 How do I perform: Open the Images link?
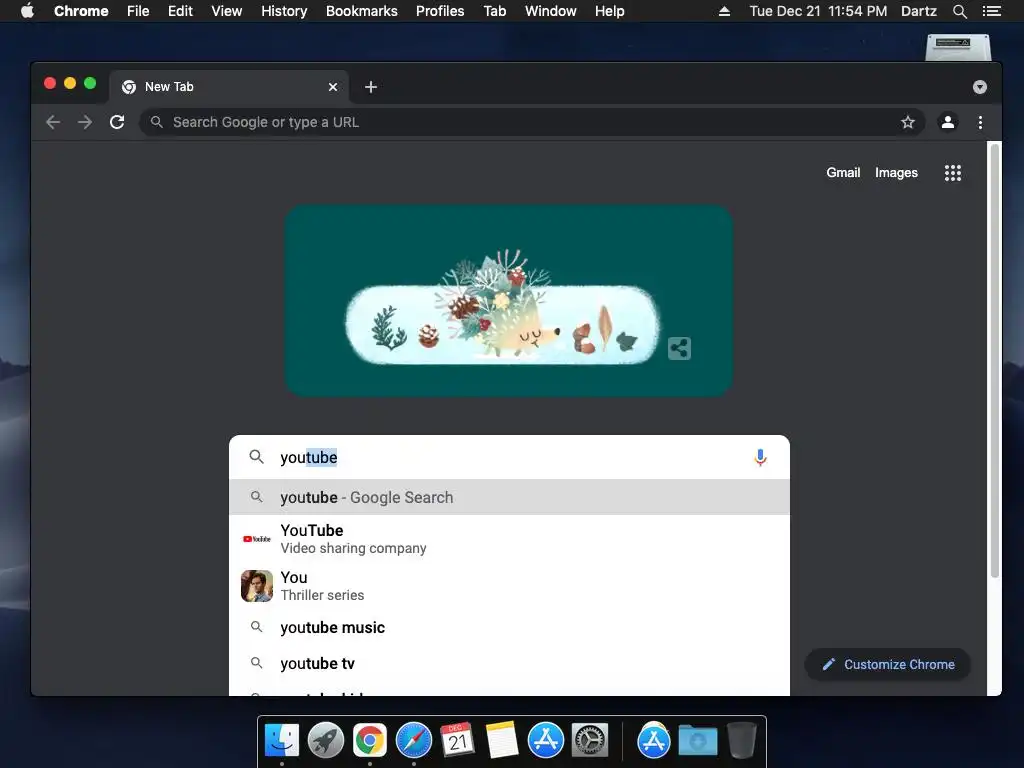point(896,172)
